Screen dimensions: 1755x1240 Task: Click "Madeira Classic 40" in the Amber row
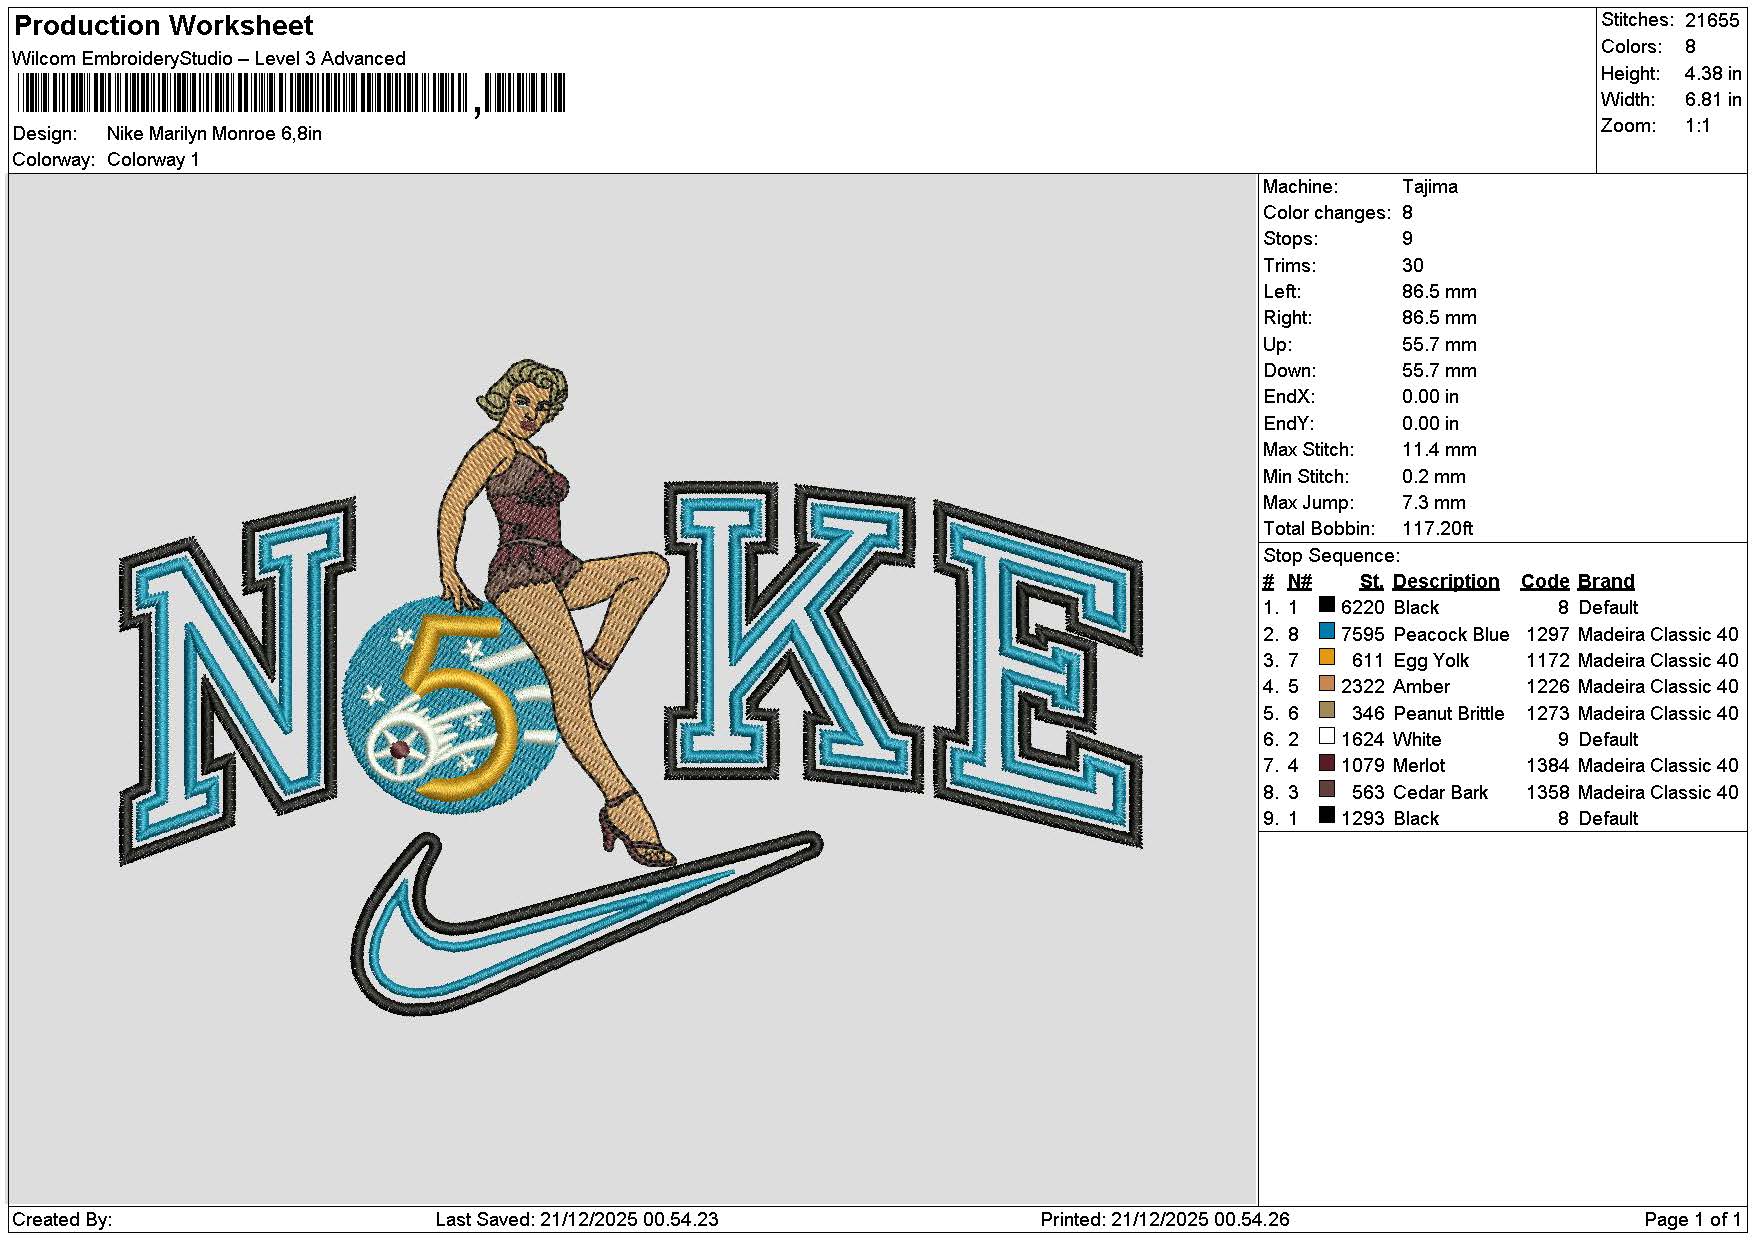pos(1658,687)
